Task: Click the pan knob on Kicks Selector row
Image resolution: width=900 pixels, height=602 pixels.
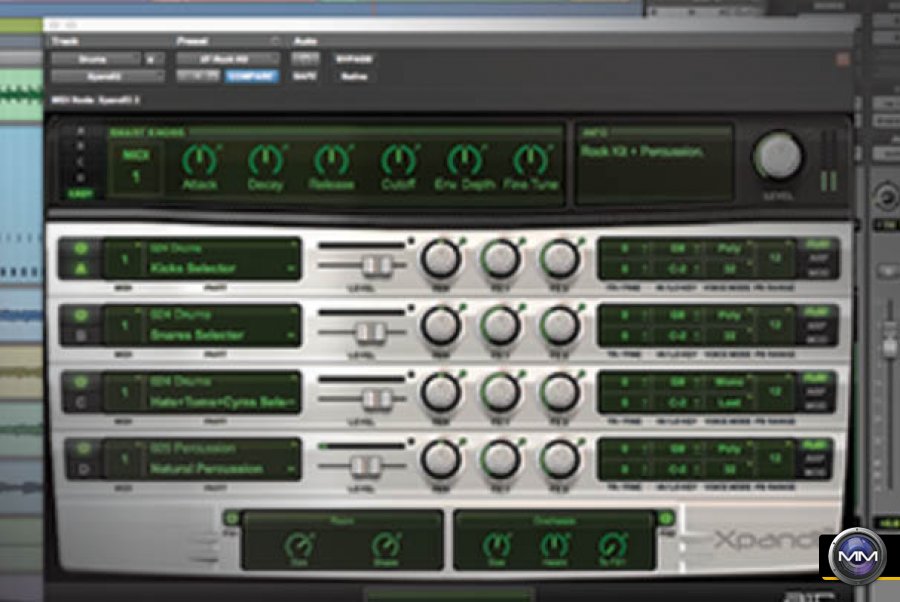Action: point(441,259)
